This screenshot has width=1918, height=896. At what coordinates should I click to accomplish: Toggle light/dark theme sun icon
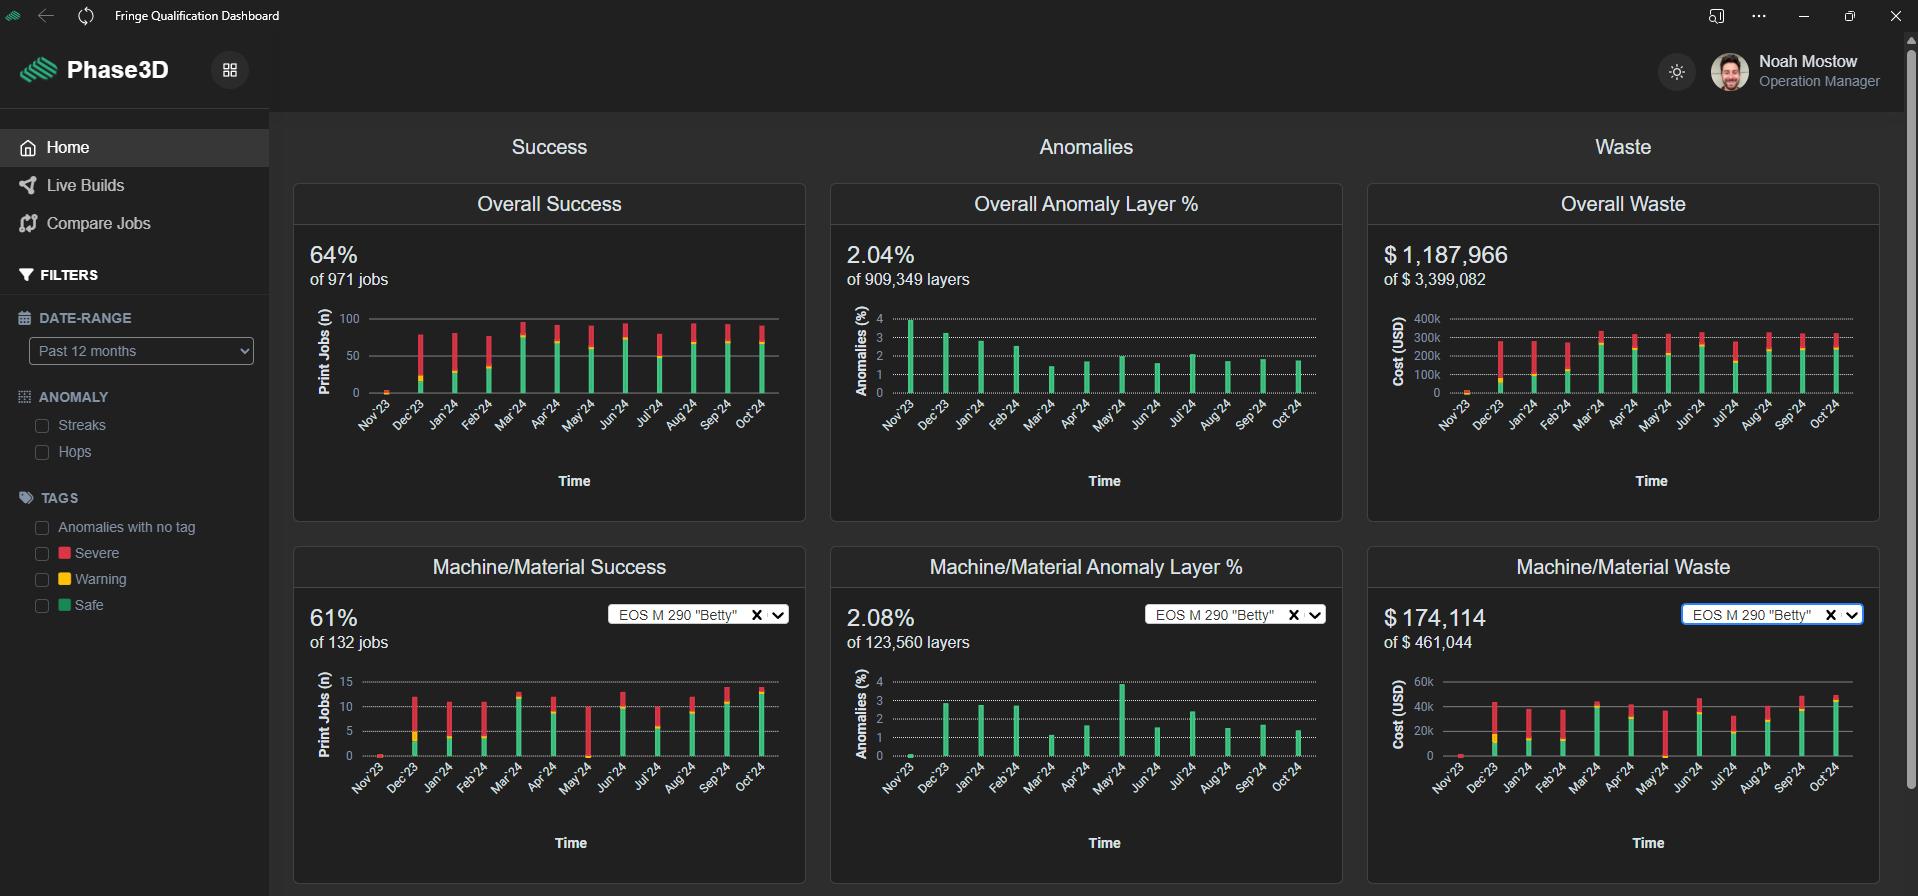pos(1677,72)
